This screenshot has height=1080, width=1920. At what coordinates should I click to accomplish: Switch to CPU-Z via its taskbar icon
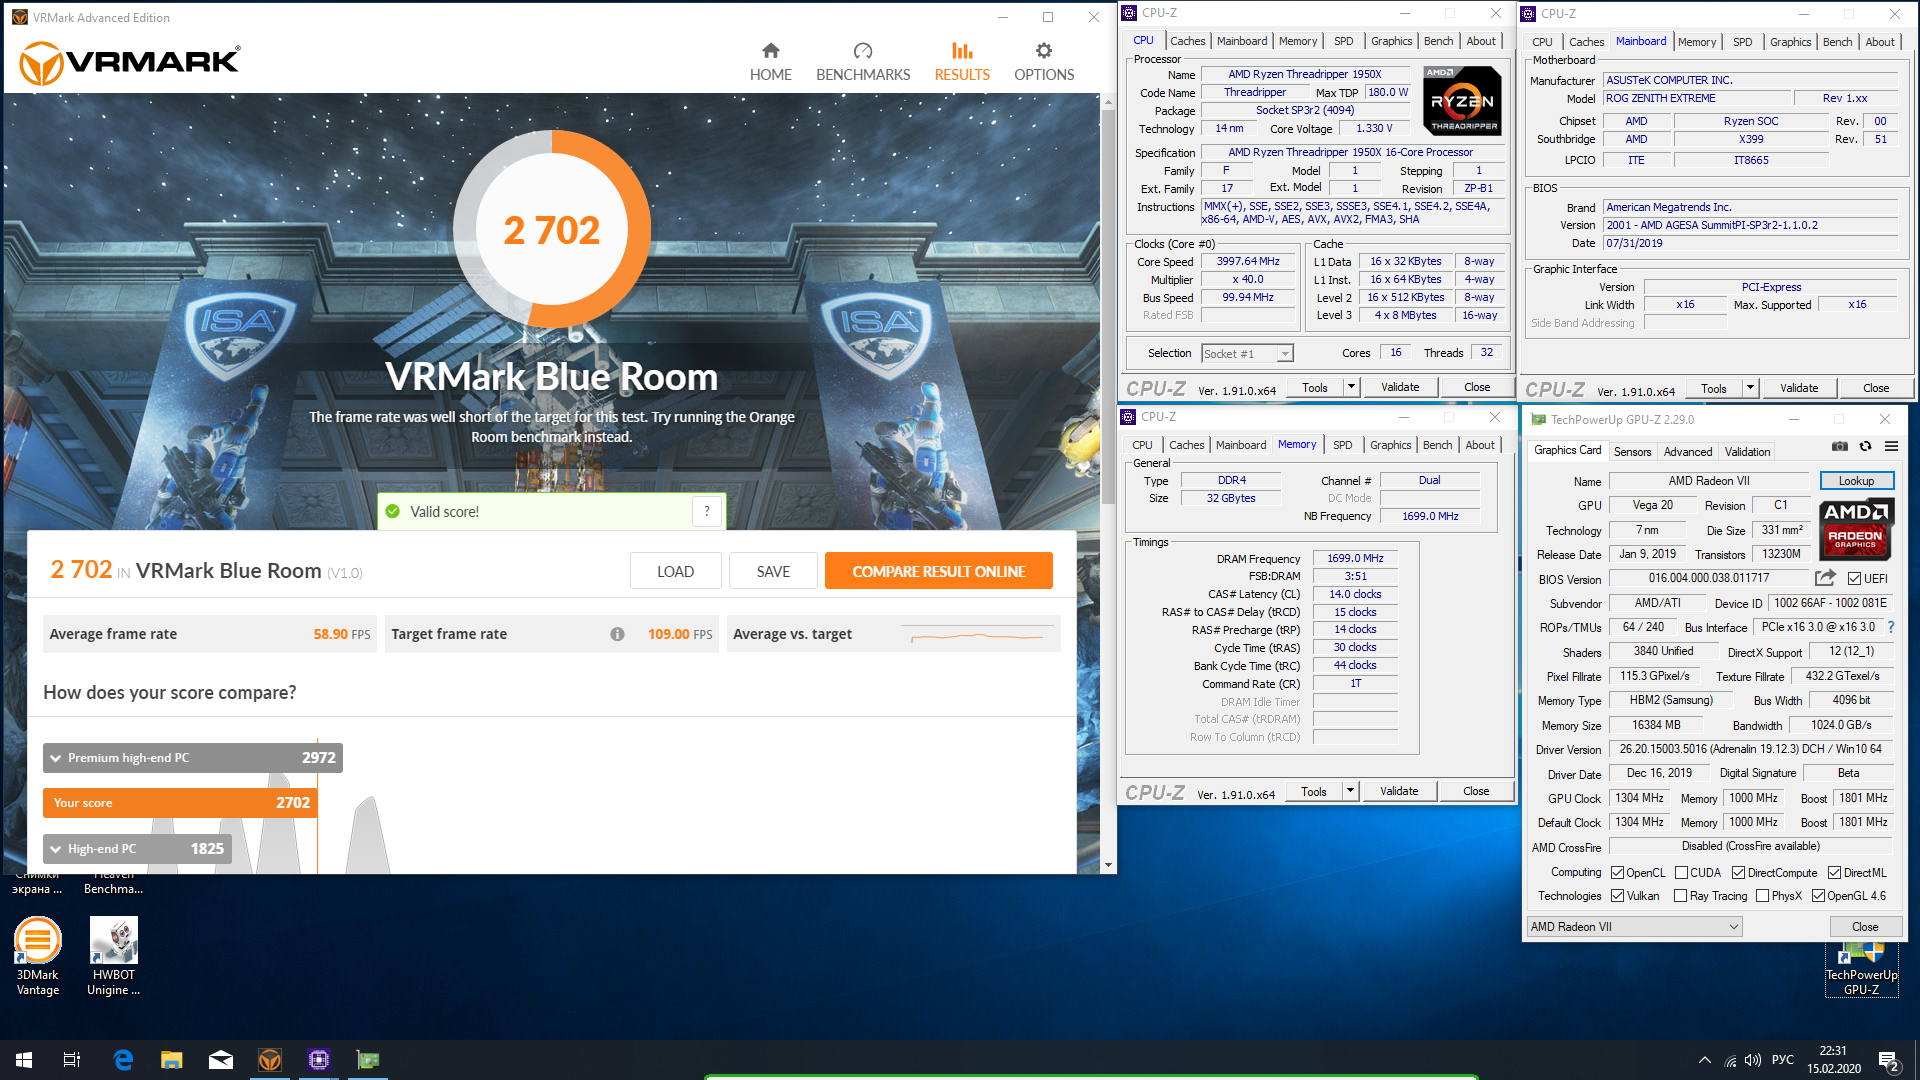[x=319, y=1060]
